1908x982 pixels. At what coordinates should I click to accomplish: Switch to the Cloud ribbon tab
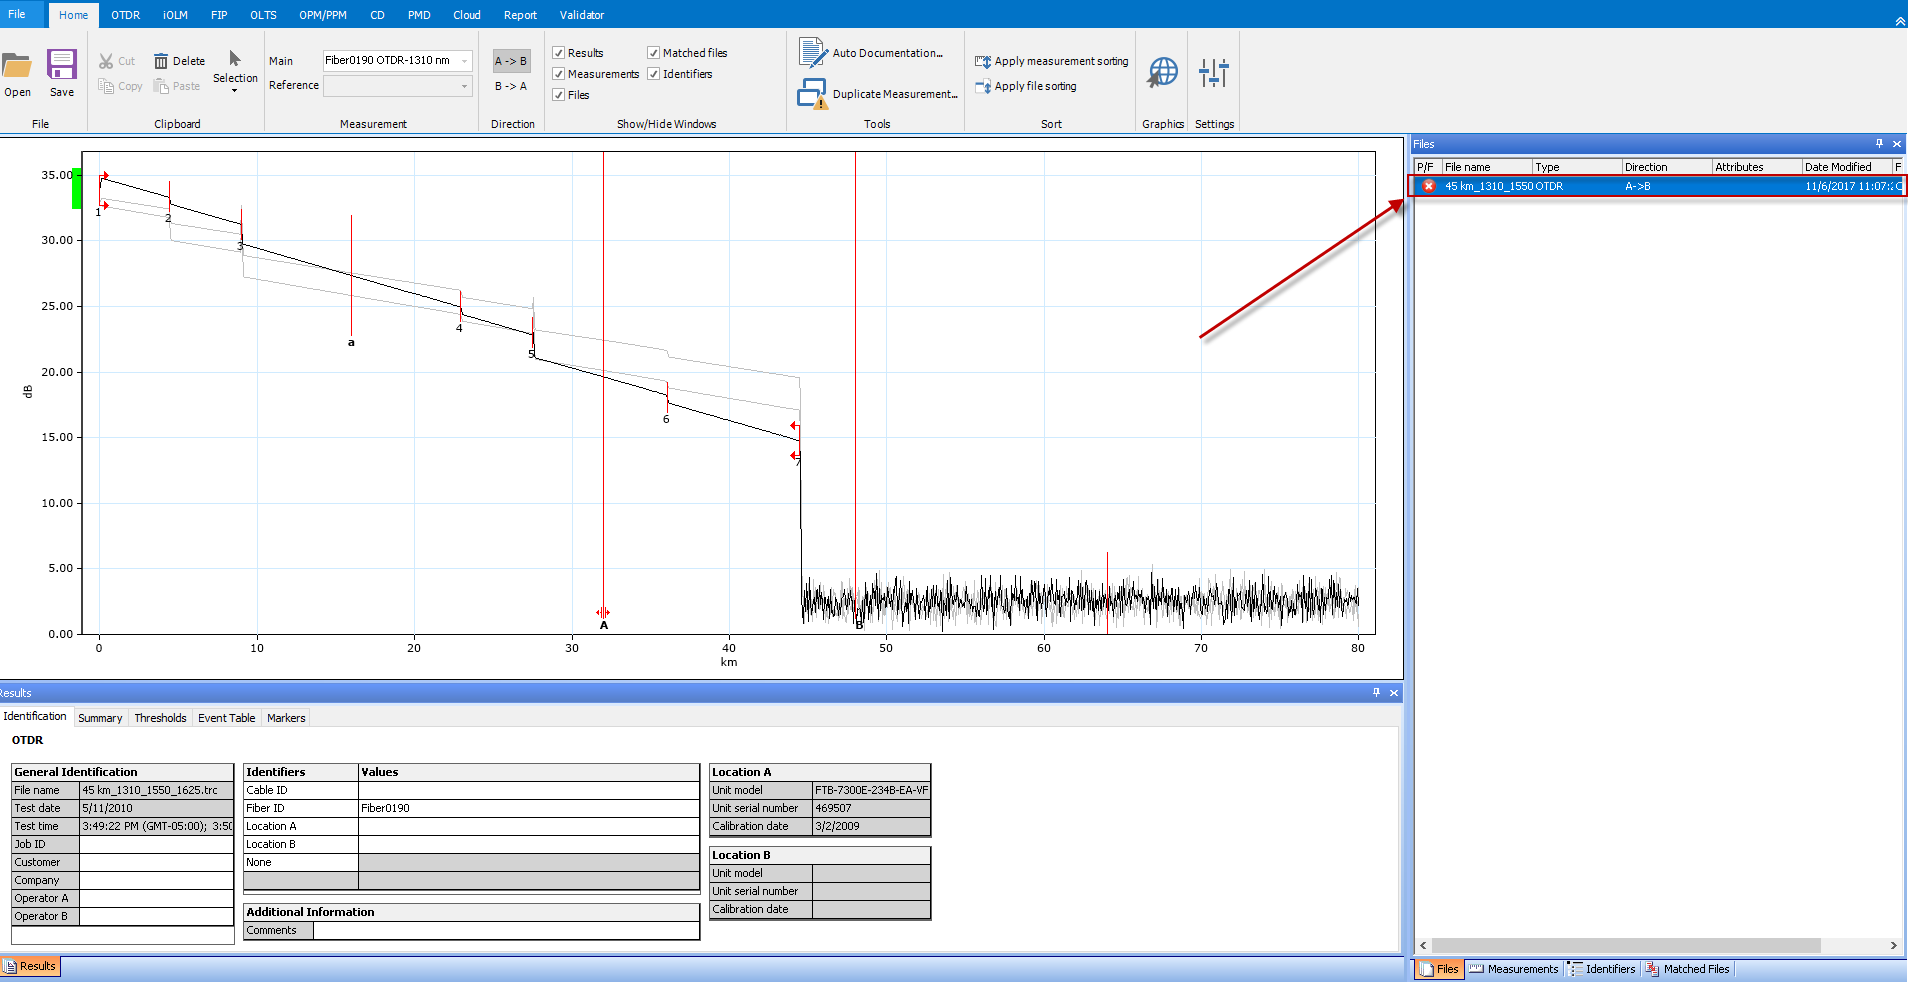[x=467, y=15]
